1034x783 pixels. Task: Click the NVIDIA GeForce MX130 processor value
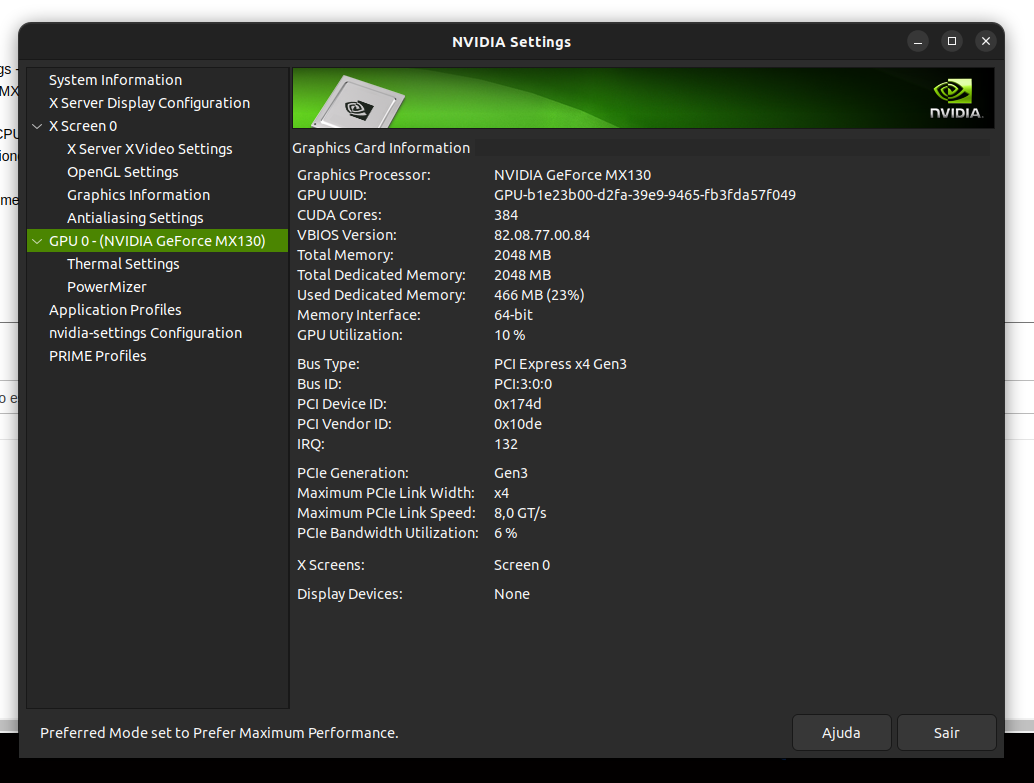[572, 175]
